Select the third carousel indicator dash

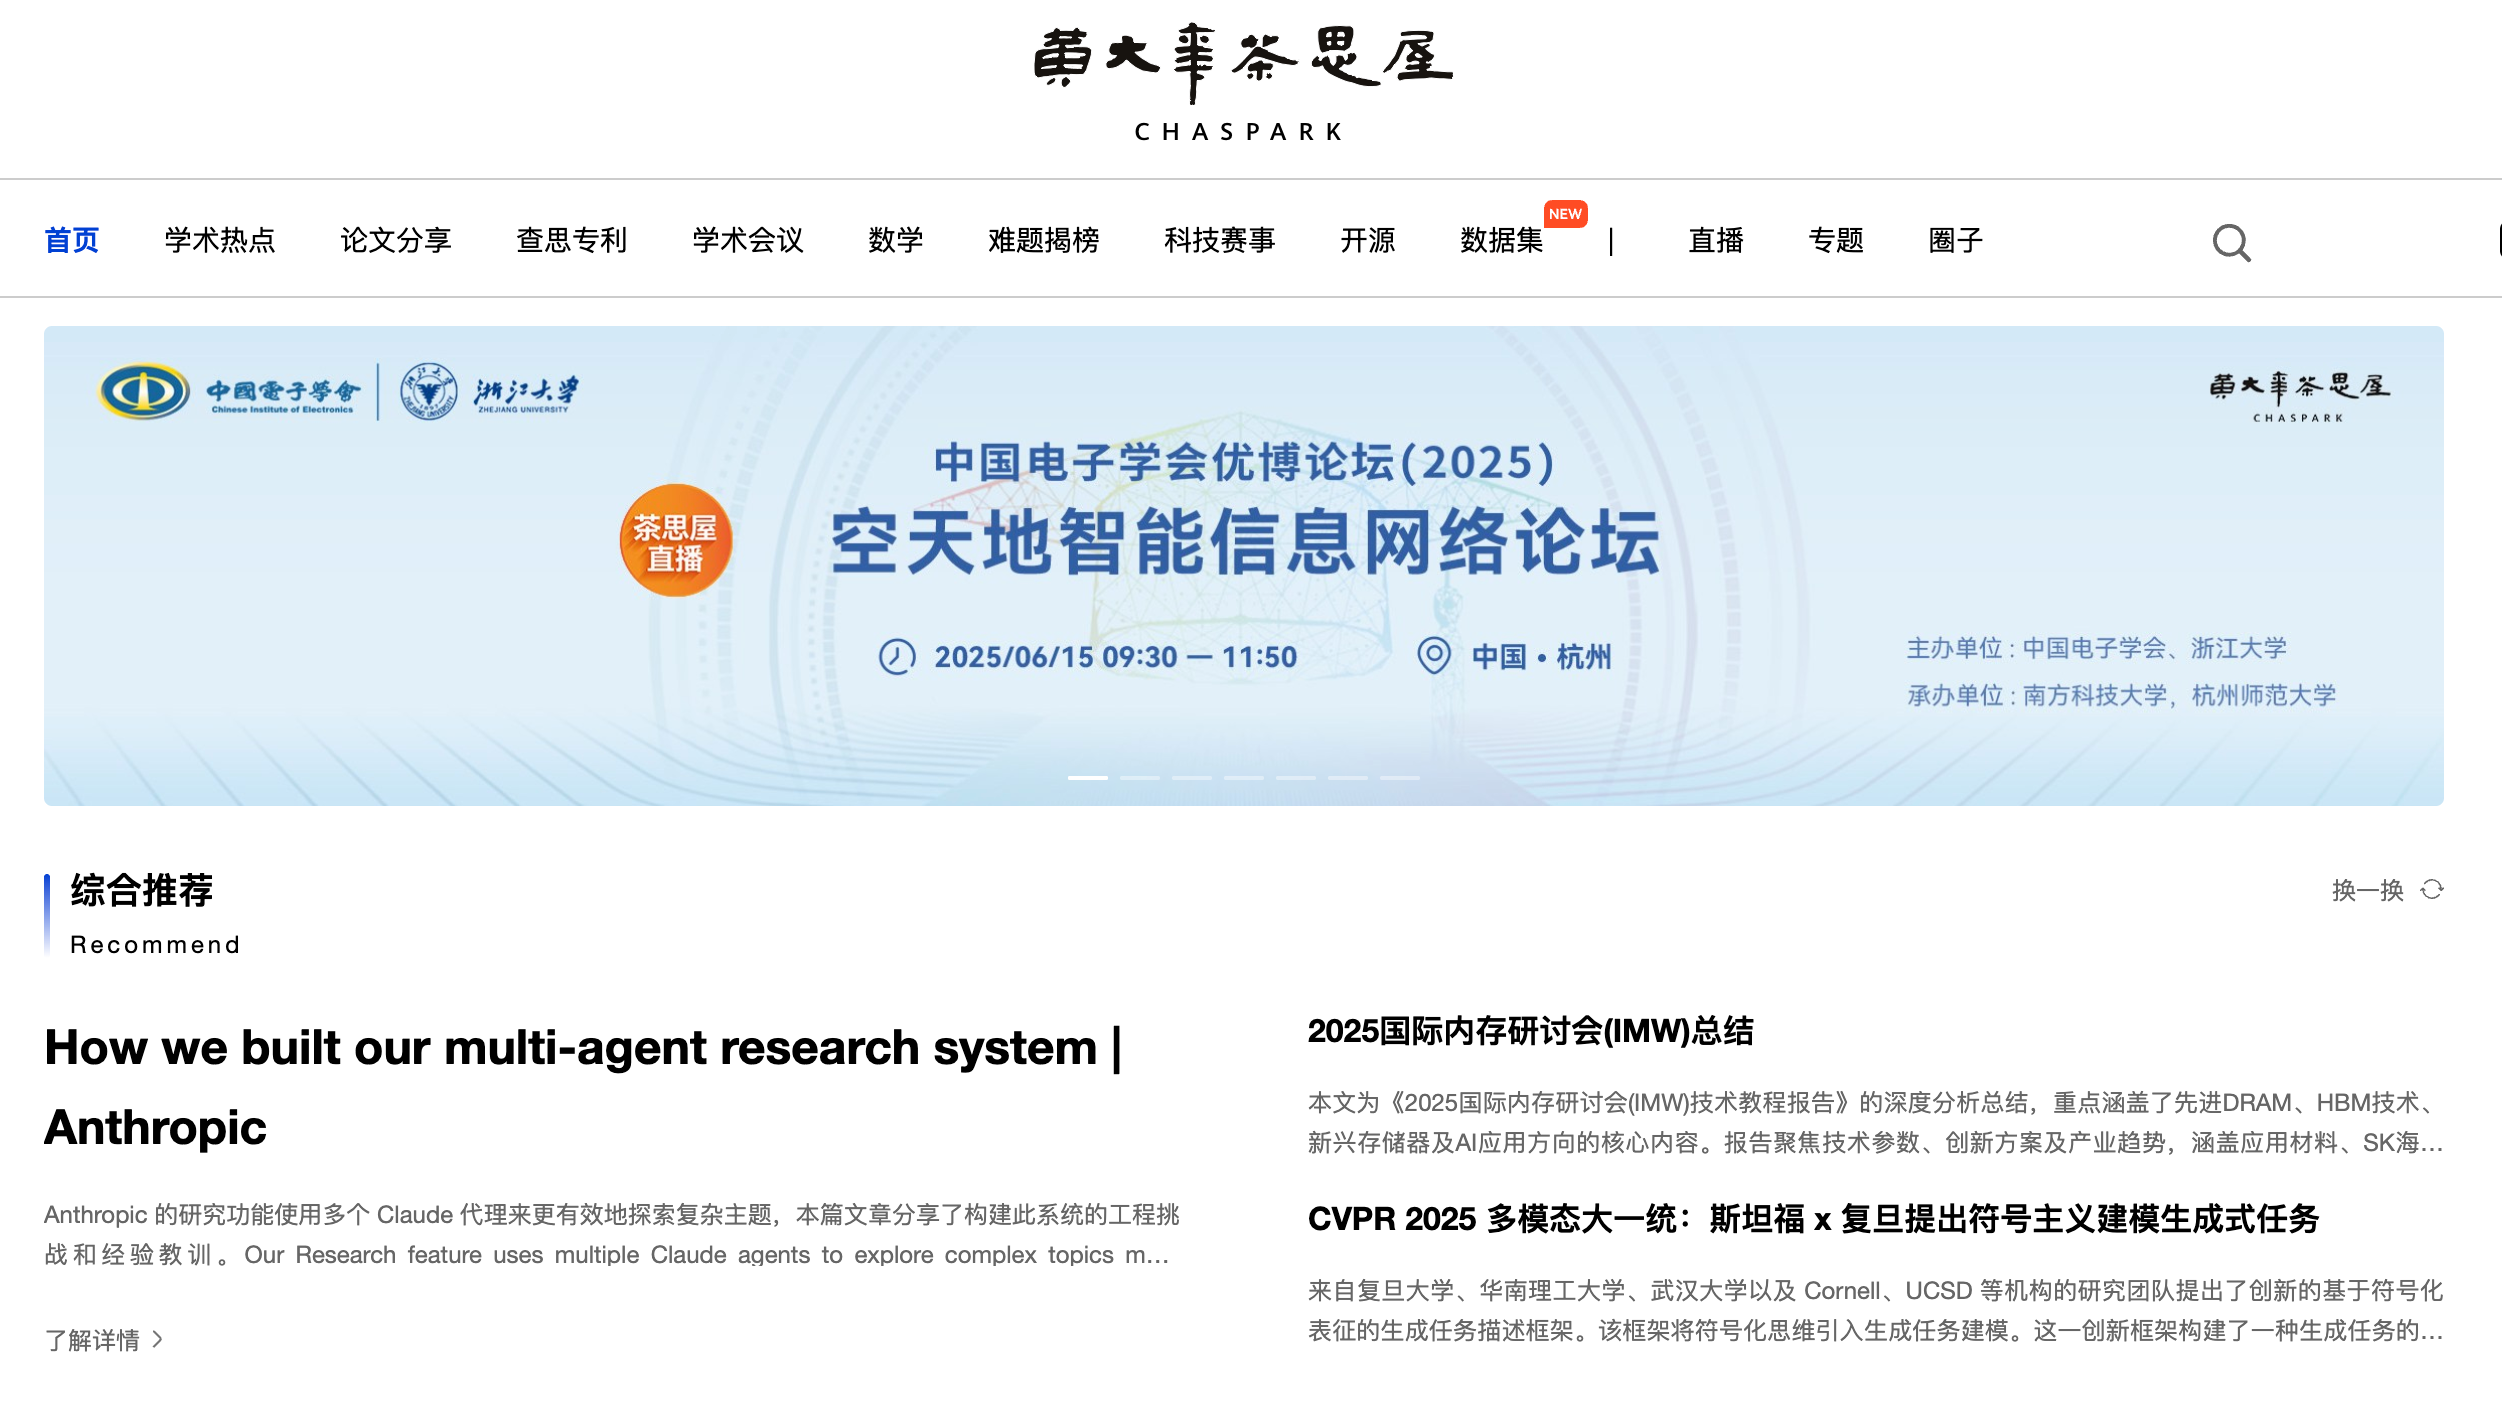pyautogui.click(x=1192, y=777)
